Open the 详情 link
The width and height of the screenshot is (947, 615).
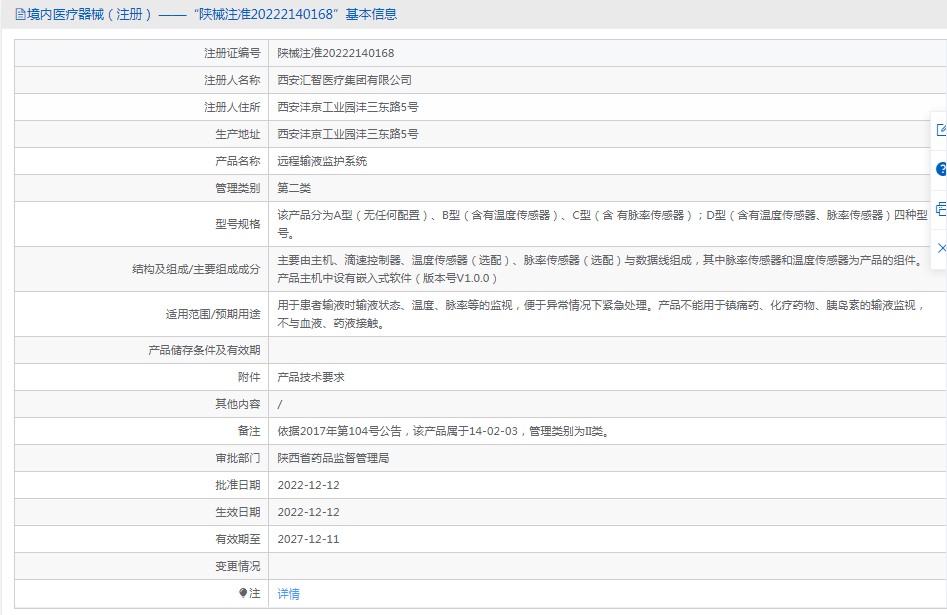pos(288,594)
